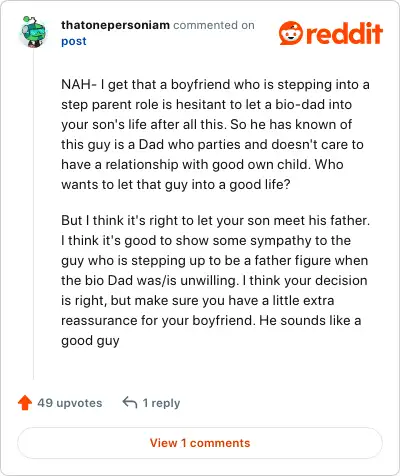Click the Reddit Snoo mascot logo icon
Screen dimensions: 400x476
coord(291,33)
